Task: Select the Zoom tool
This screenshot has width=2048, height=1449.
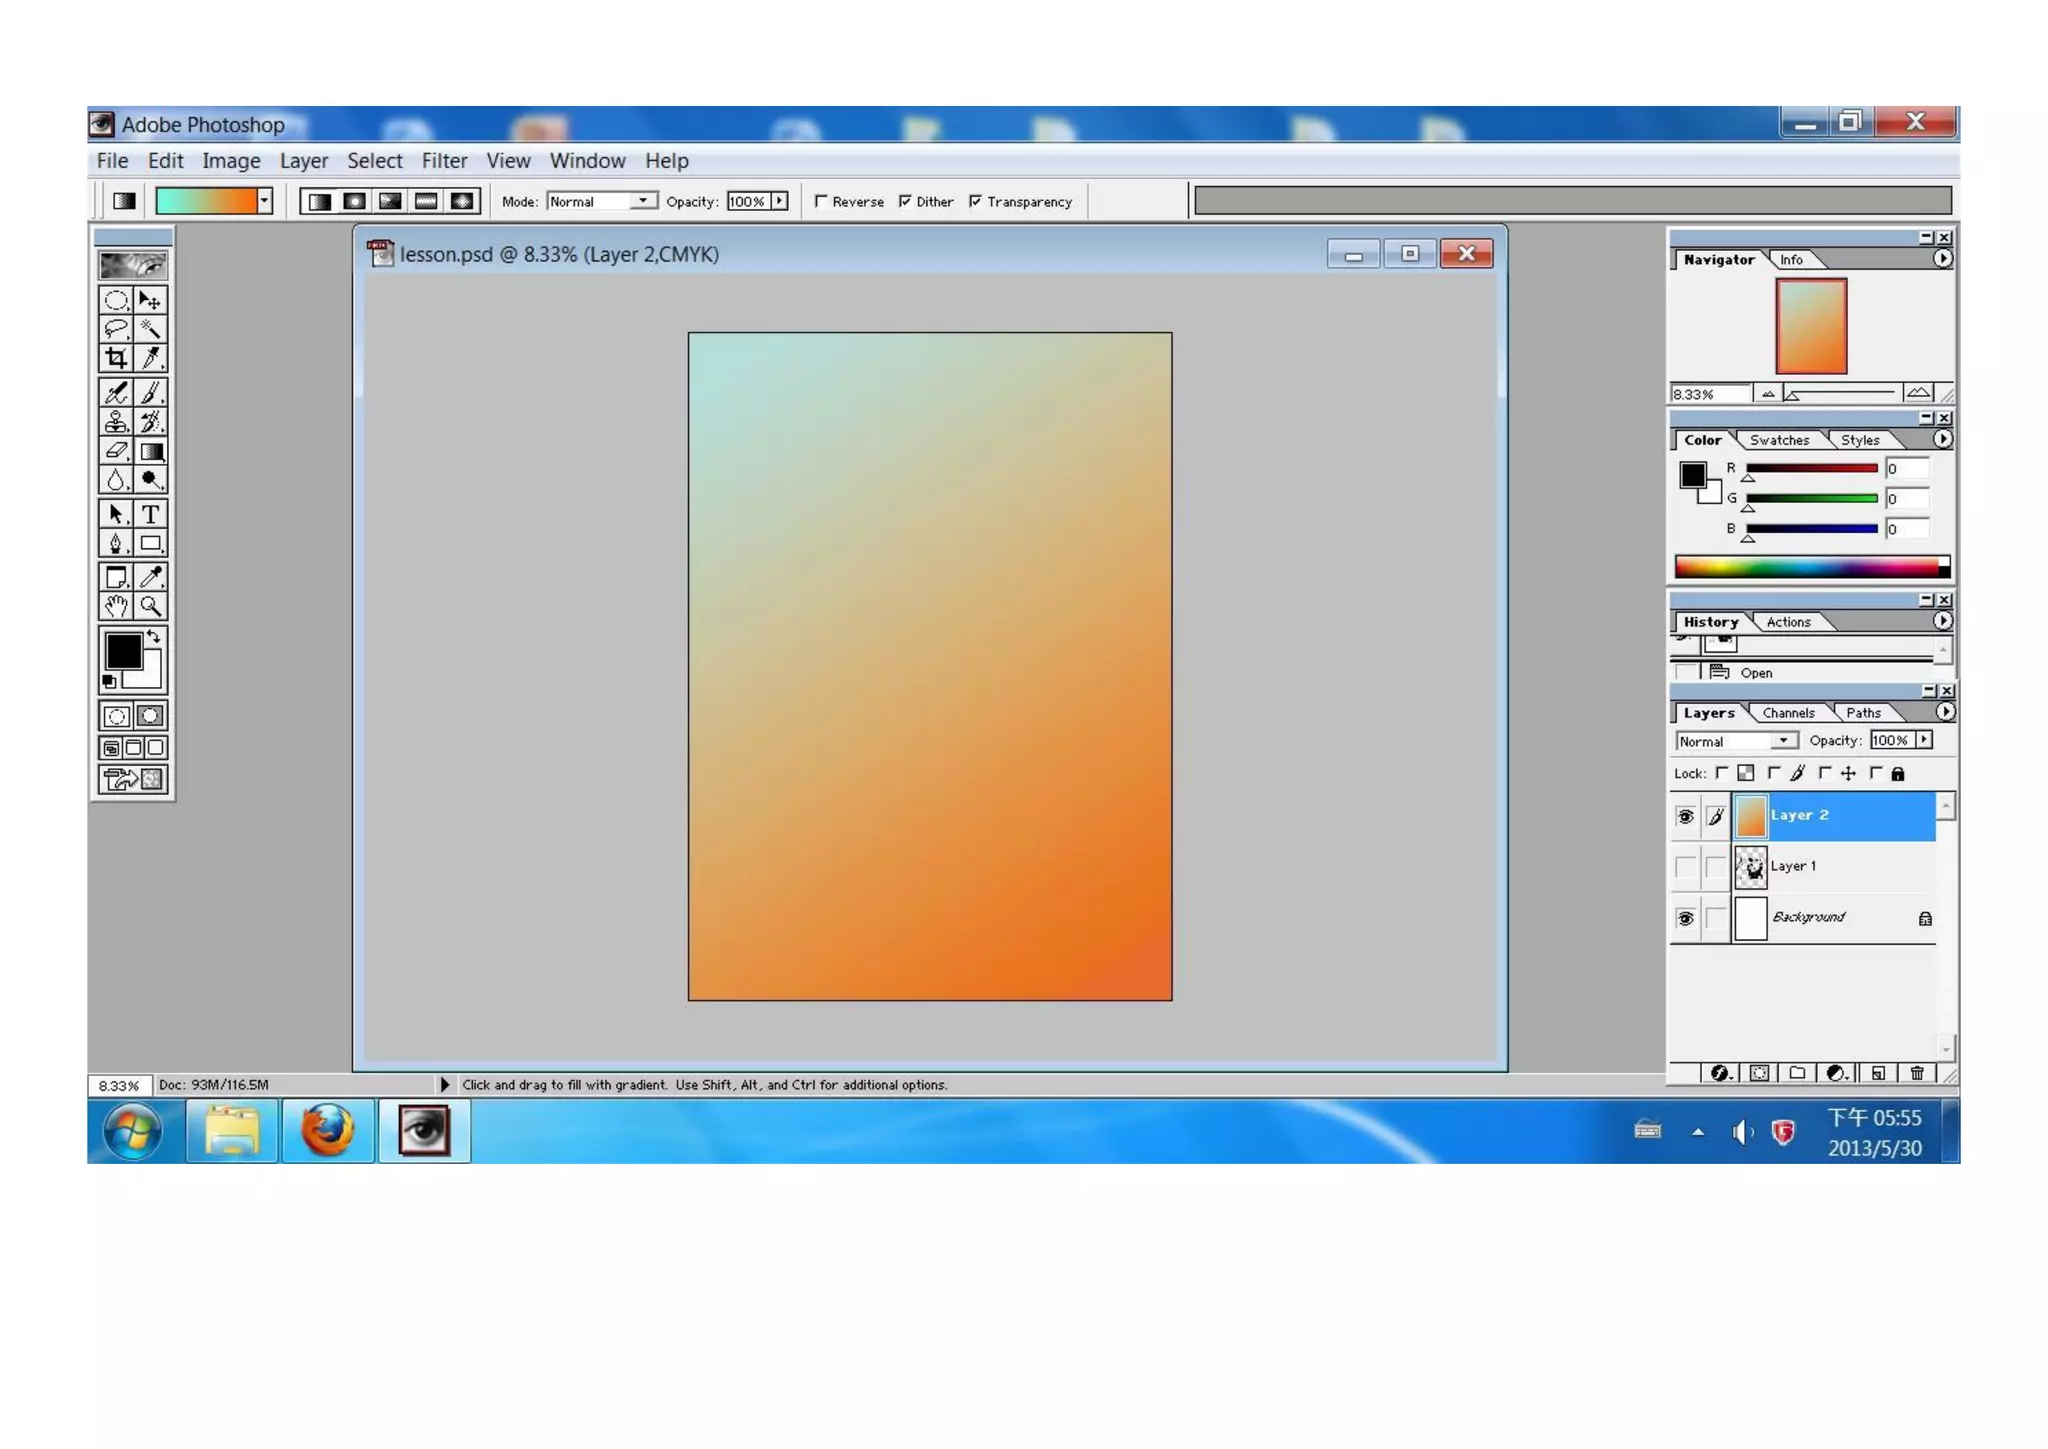Action: pos(150,606)
